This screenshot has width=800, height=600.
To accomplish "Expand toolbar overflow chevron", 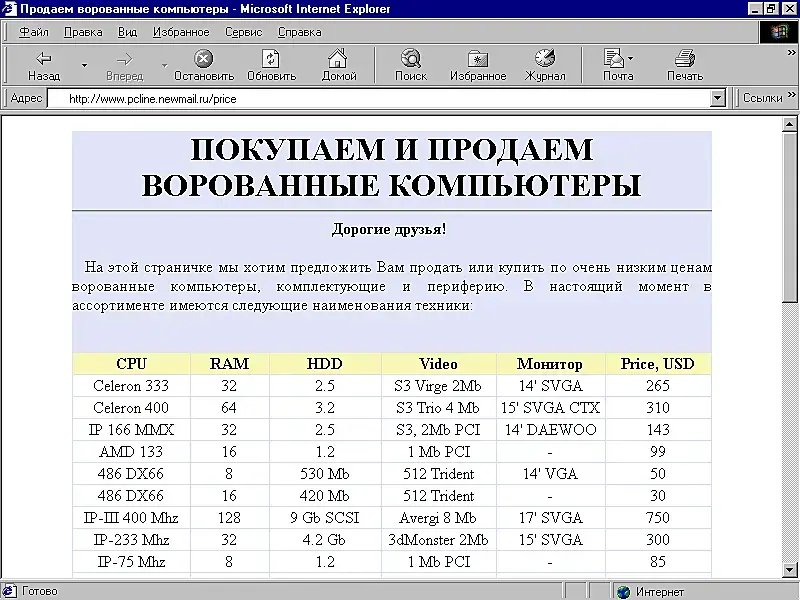I will pyautogui.click(x=791, y=53).
